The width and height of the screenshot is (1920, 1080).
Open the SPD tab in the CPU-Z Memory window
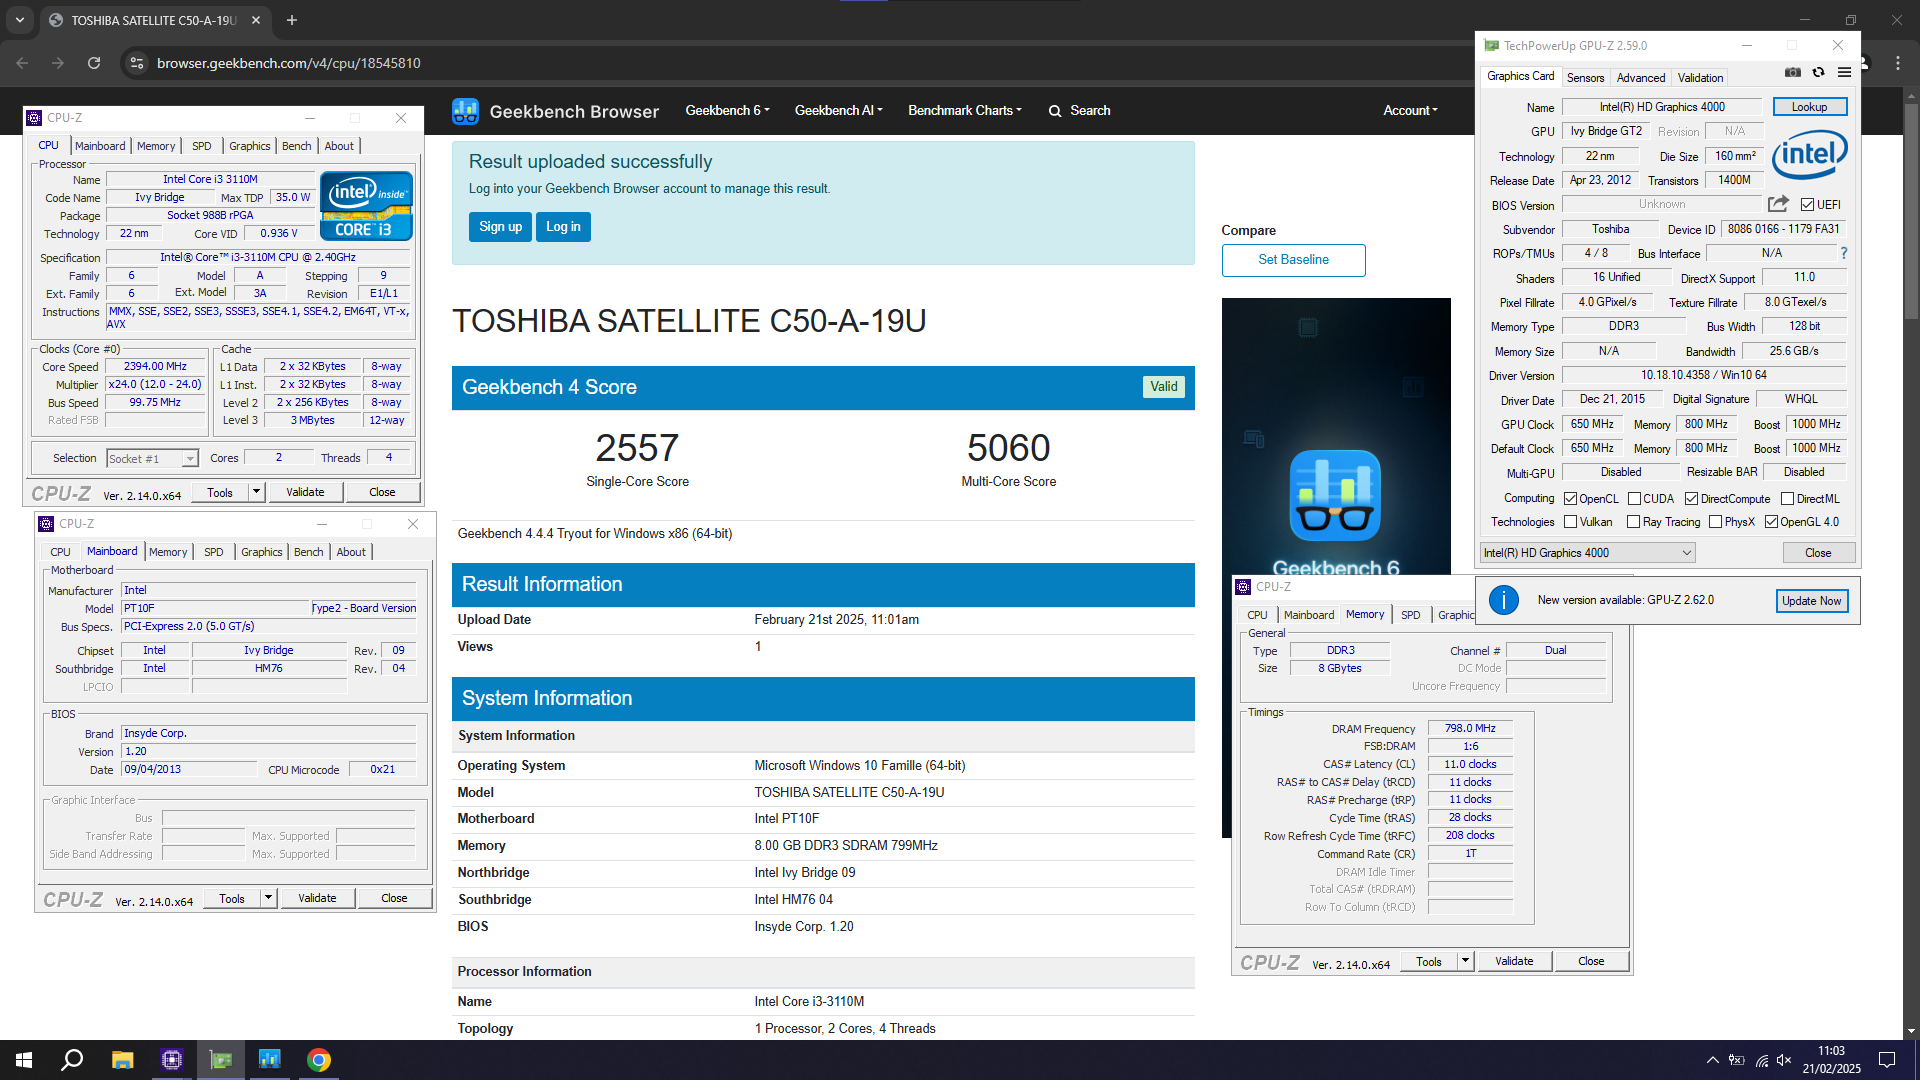coord(1410,615)
